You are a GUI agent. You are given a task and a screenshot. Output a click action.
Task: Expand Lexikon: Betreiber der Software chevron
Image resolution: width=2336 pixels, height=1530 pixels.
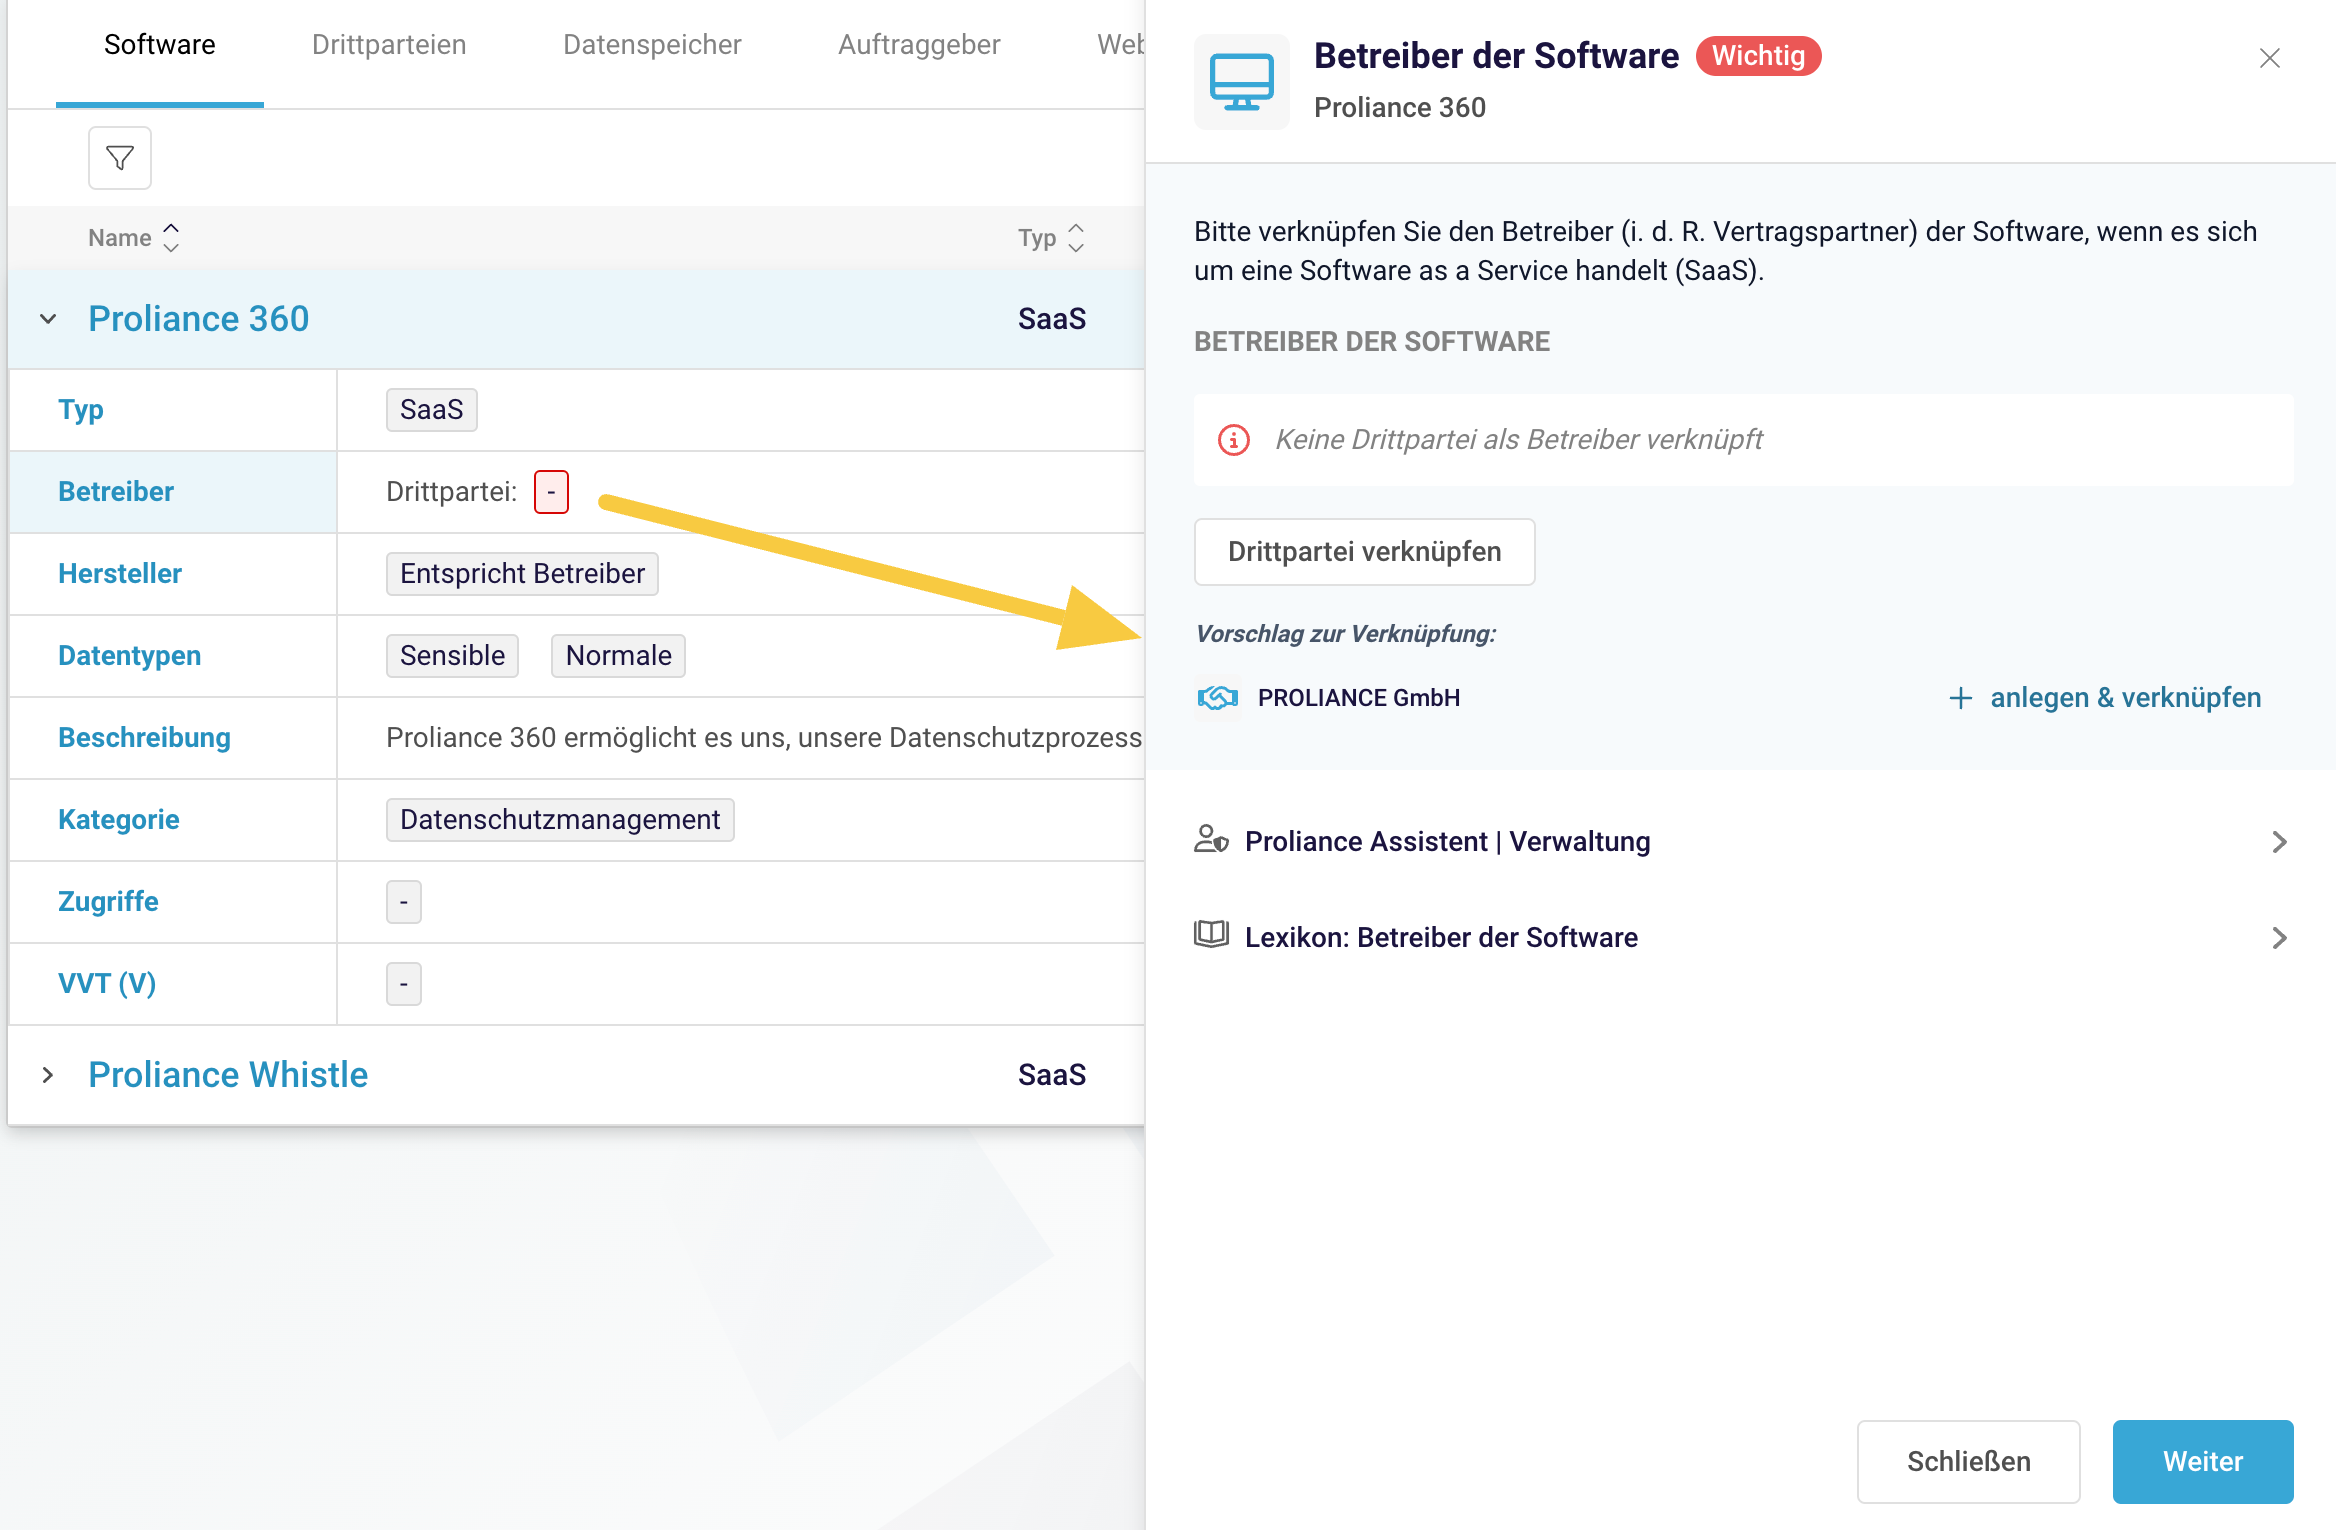pos(2279,938)
